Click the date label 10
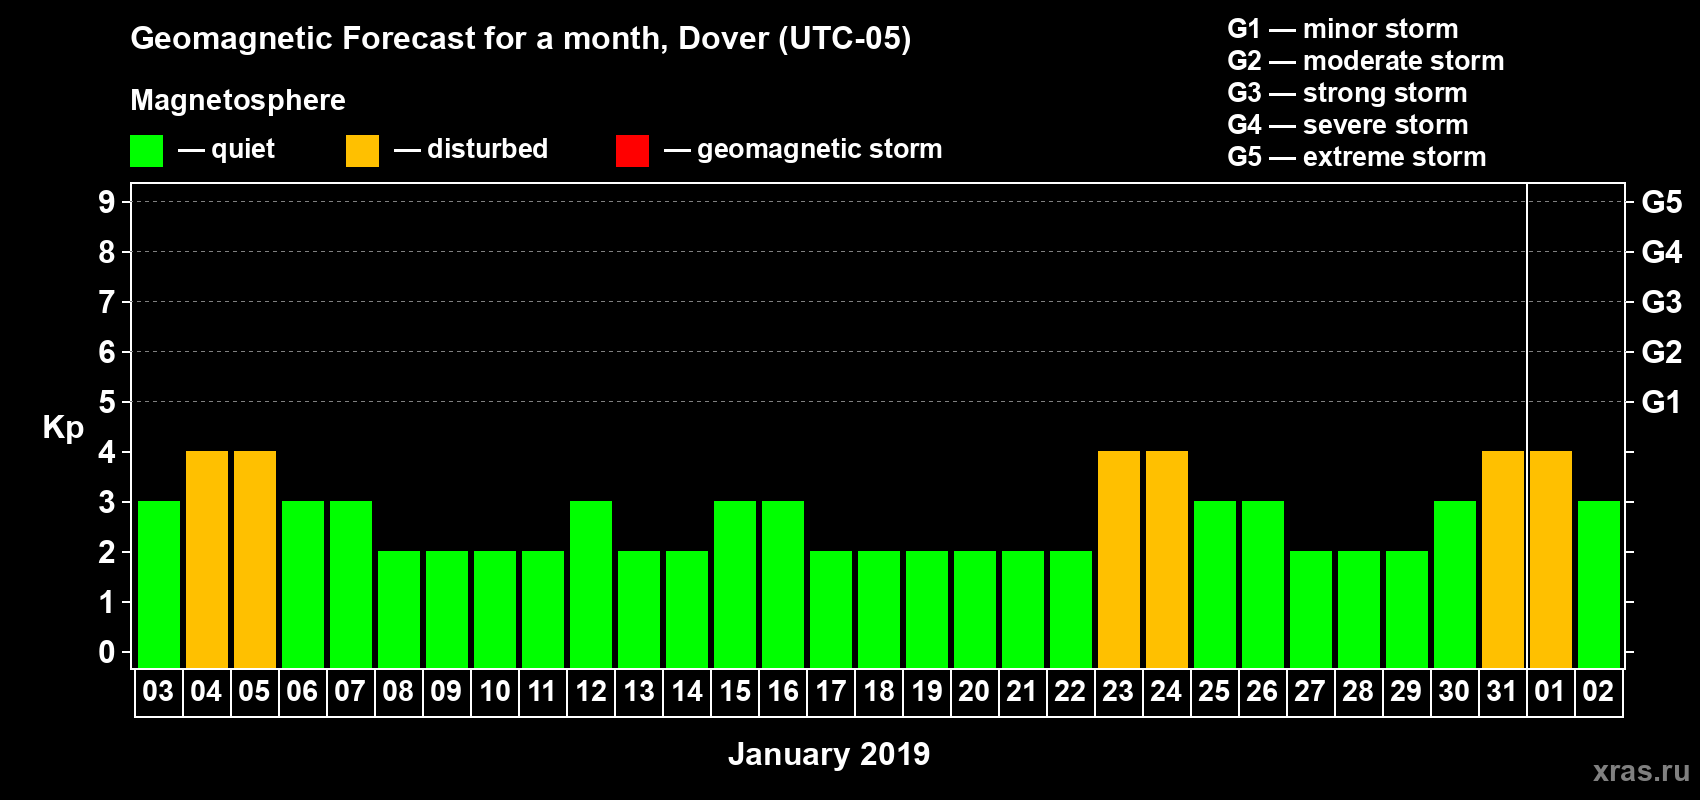Viewport: 1700px width, 800px height. pos(494,691)
